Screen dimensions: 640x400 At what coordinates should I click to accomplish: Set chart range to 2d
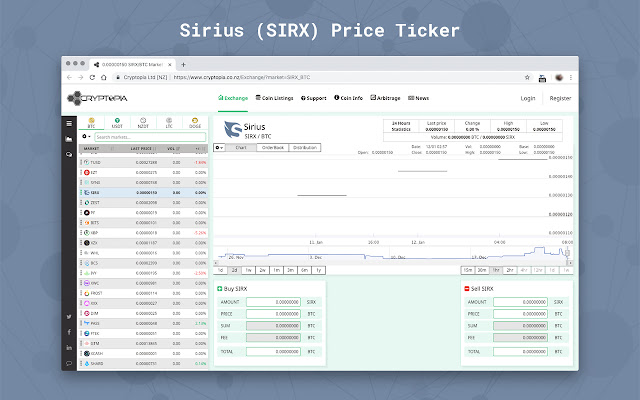[x=234, y=270]
